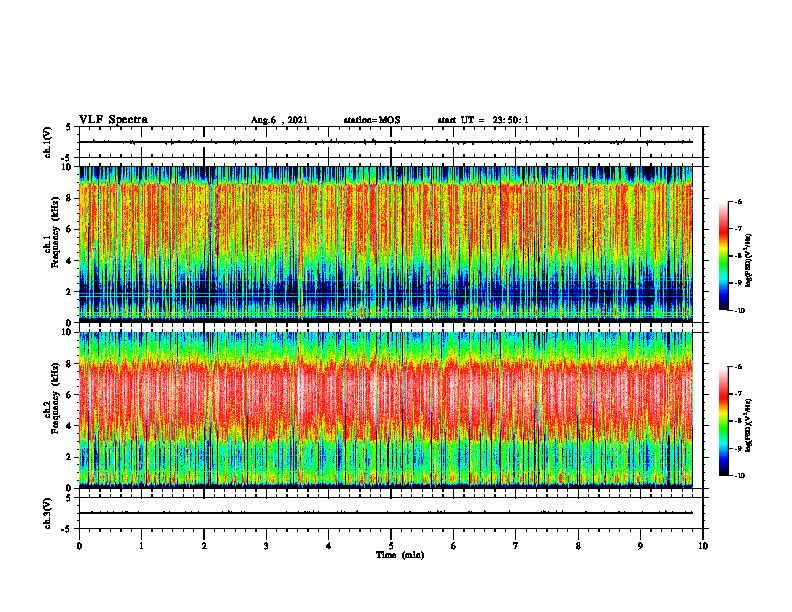This screenshot has width=792, height=612.
Task: Click the "start UT = 23:50: 1" text
Action: (x=483, y=120)
